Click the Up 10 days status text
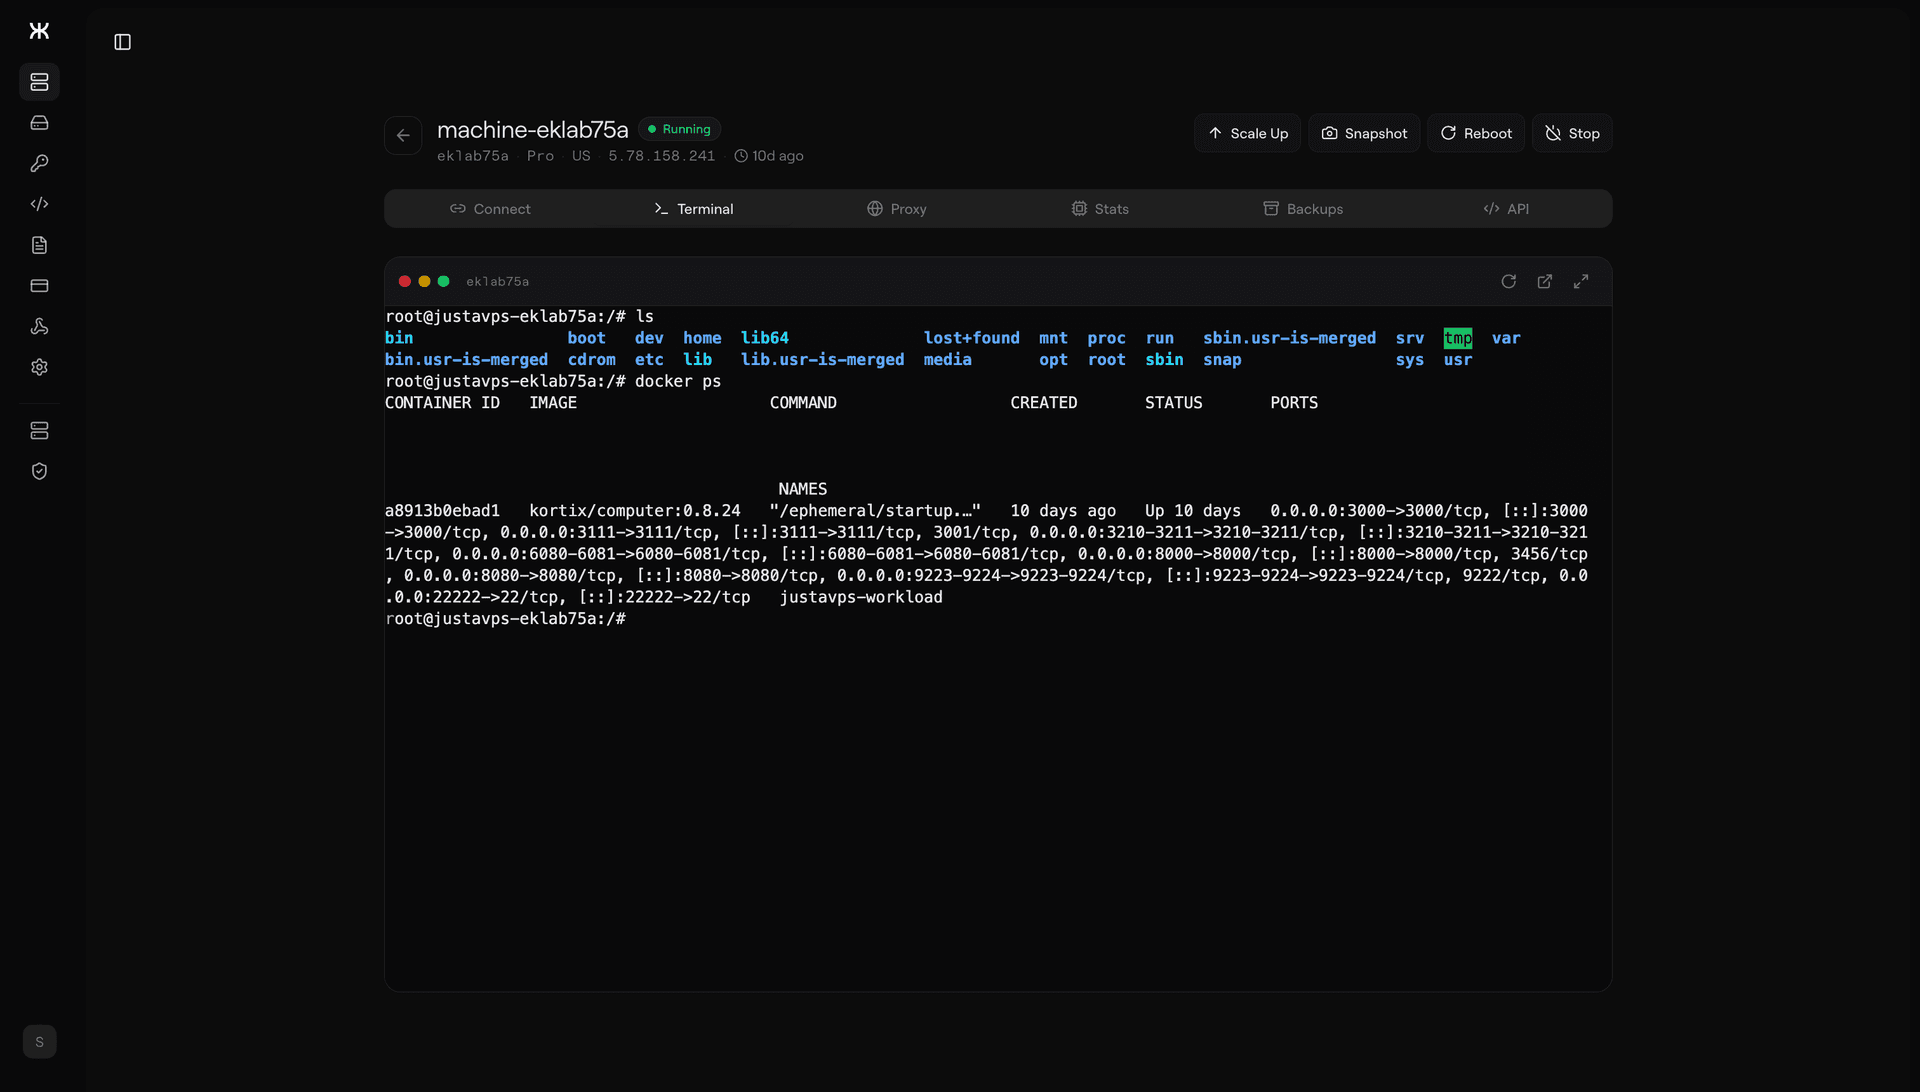 coord(1193,511)
